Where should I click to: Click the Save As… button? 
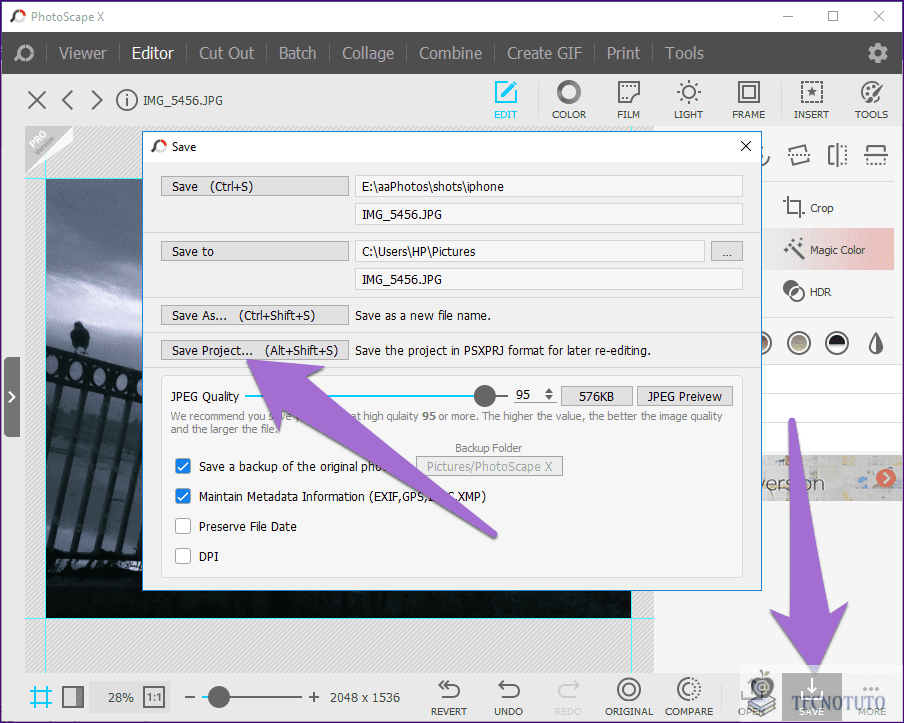(x=255, y=315)
